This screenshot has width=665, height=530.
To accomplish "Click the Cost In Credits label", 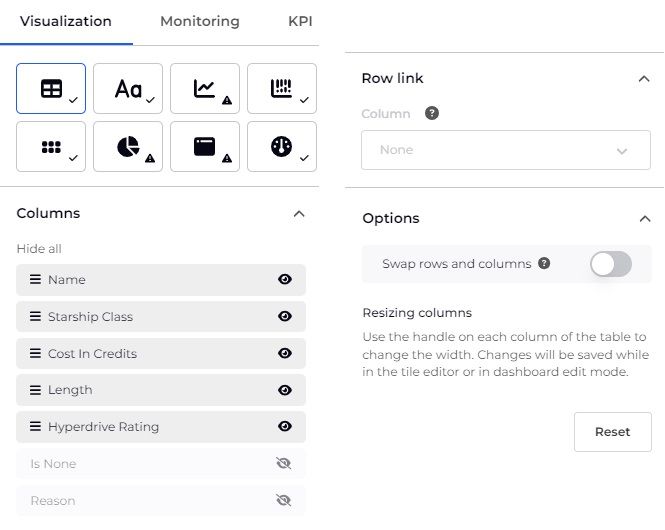I will point(92,354).
